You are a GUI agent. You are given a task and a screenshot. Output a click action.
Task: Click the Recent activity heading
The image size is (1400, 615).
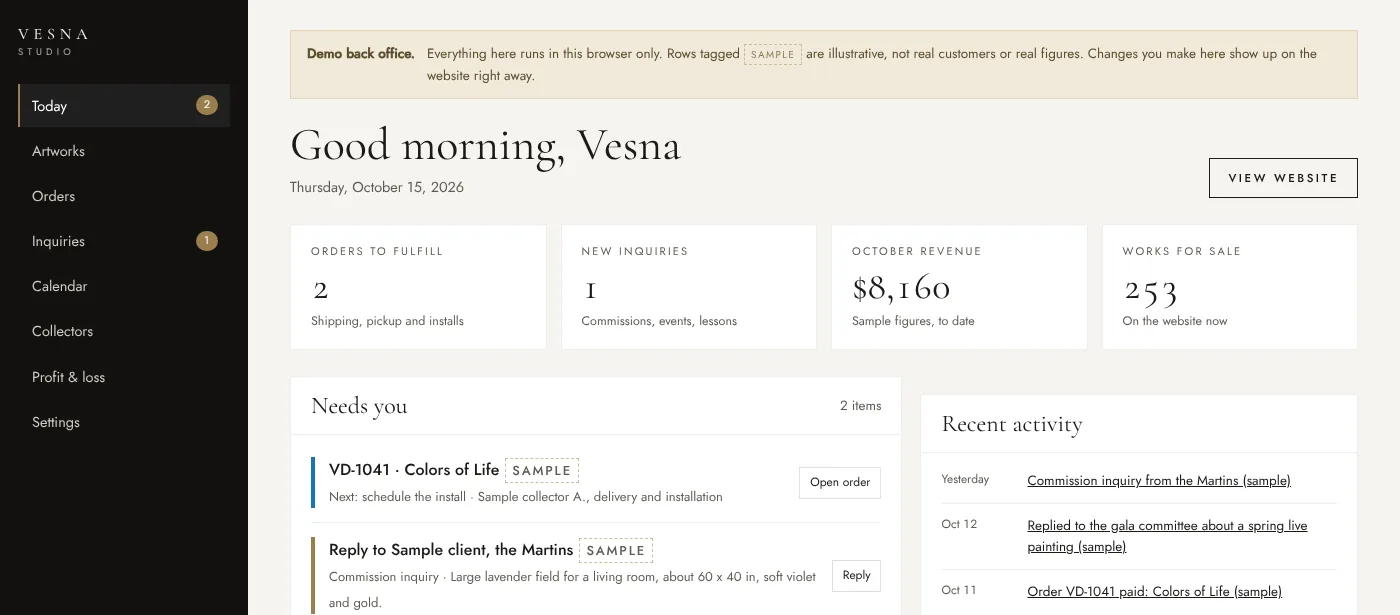click(x=1012, y=424)
